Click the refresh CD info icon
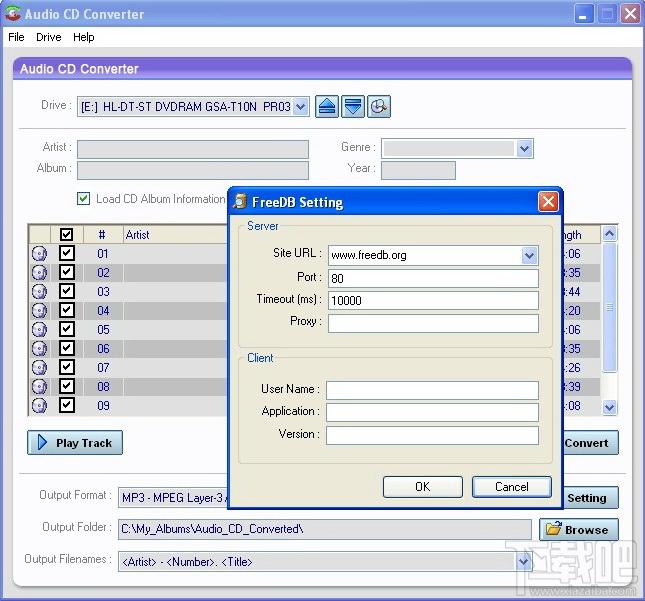 click(378, 106)
